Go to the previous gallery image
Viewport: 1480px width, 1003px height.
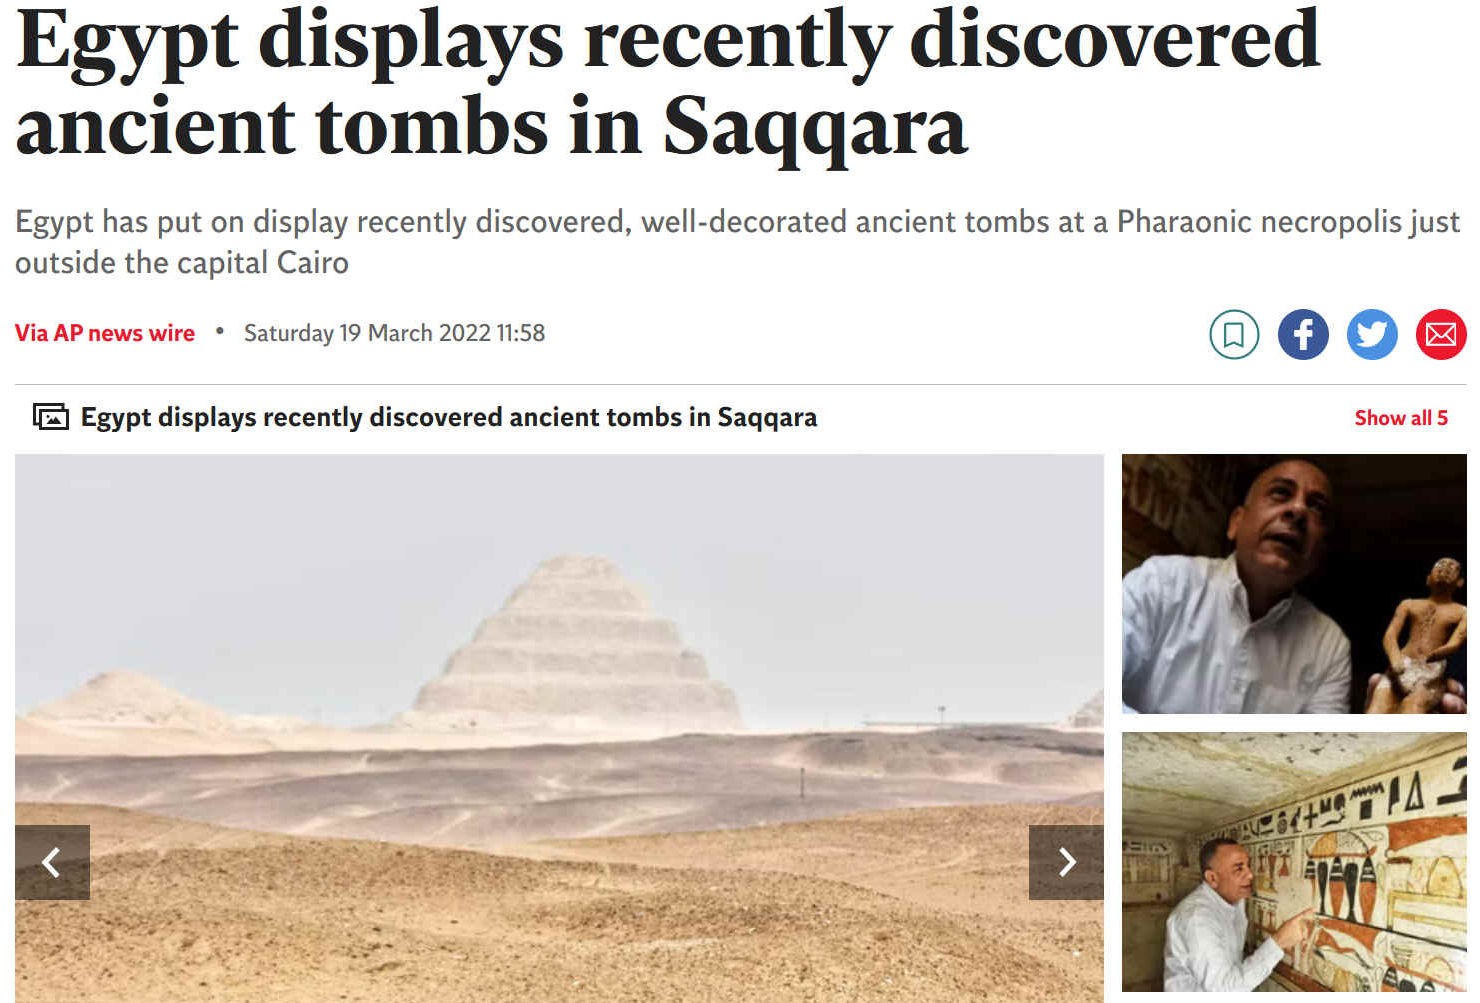click(52, 862)
